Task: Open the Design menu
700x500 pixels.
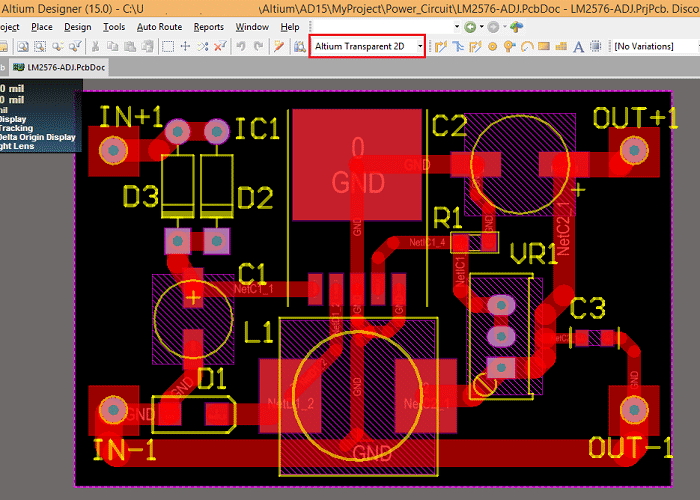Action: 77,27
